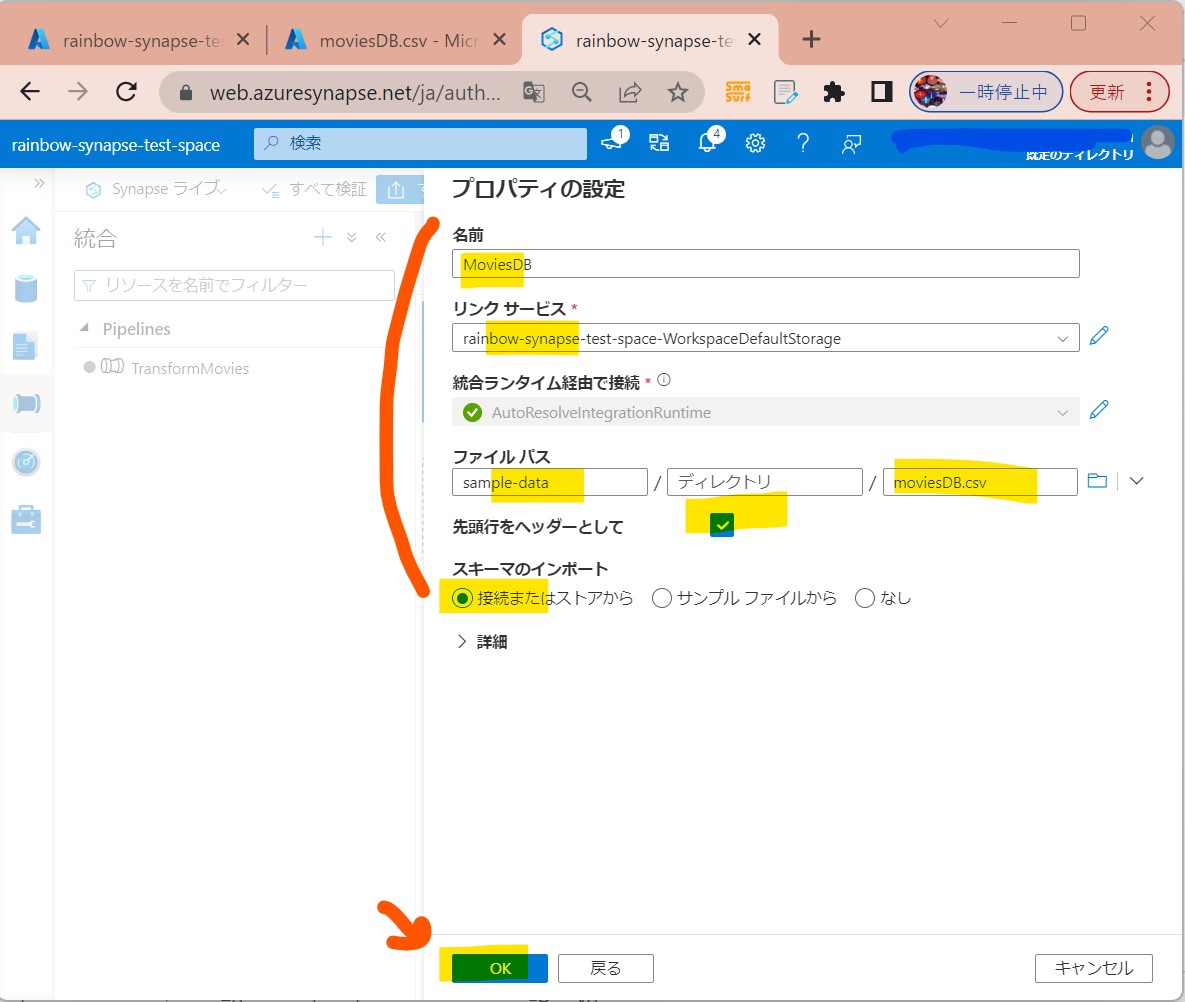The width and height of the screenshot is (1185, 1002).
Task: Go back using browser back arrow
Action: coord(29,92)
